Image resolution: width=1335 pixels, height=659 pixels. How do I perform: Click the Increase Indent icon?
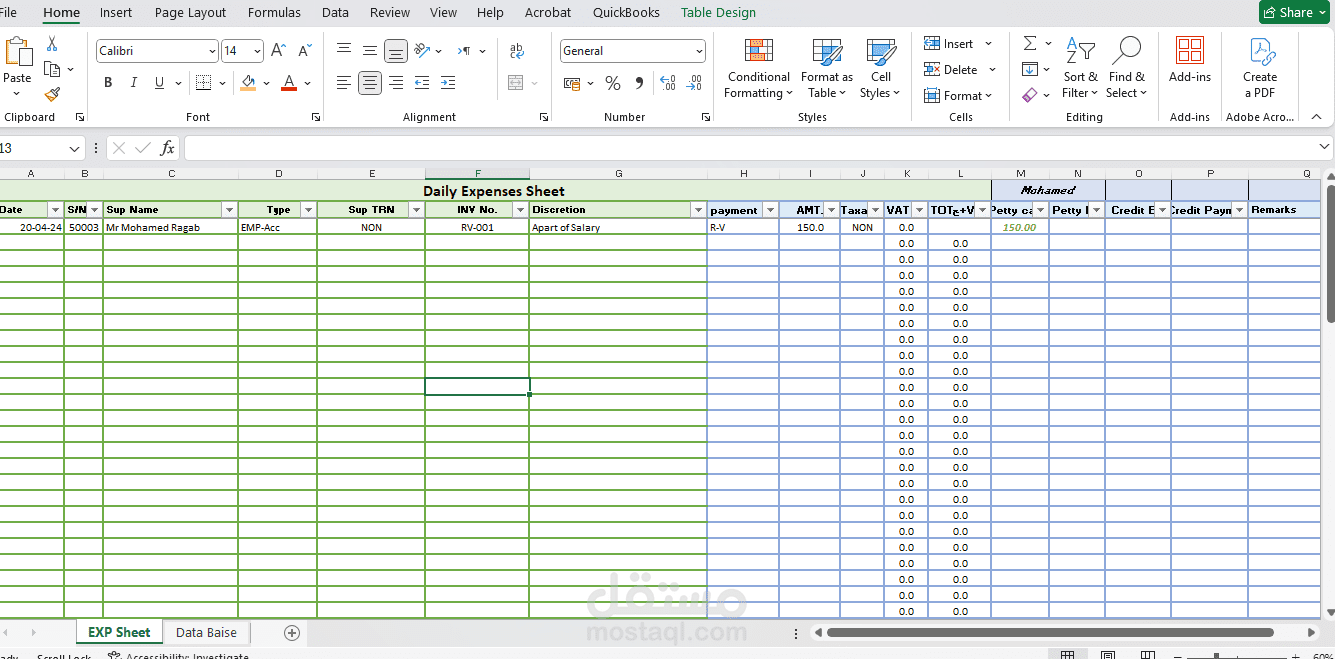448,83
